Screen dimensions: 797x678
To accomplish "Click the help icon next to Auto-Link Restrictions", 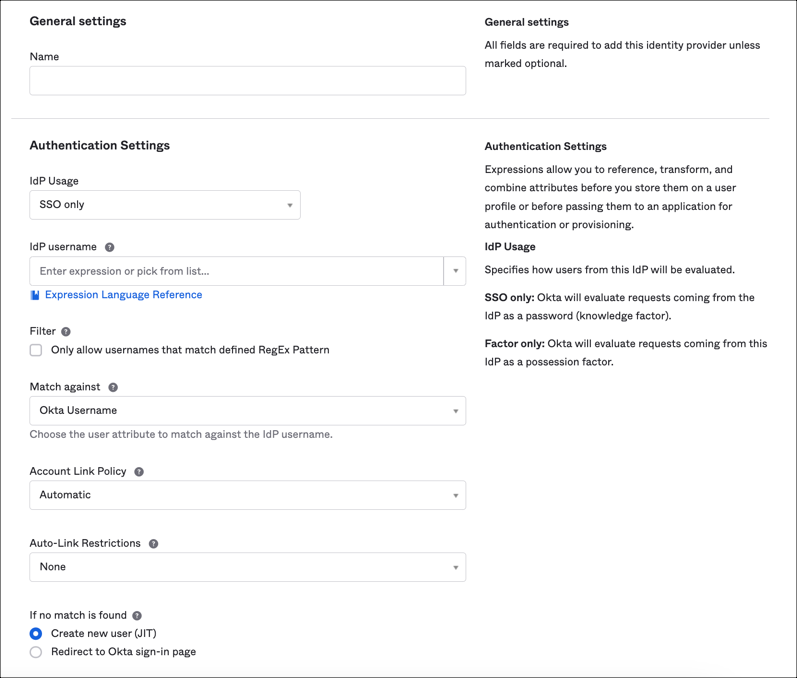I will pyautogui.click(x=153, y=543).
